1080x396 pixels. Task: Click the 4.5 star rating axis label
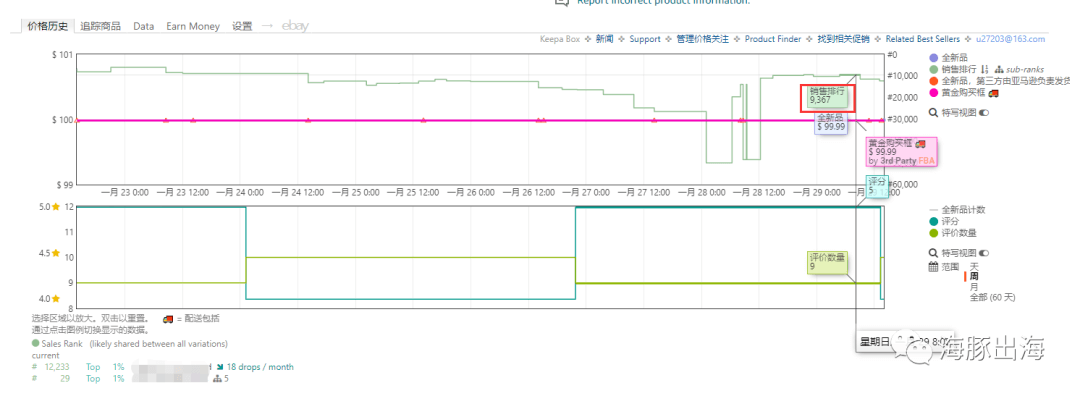click(45, 253)
